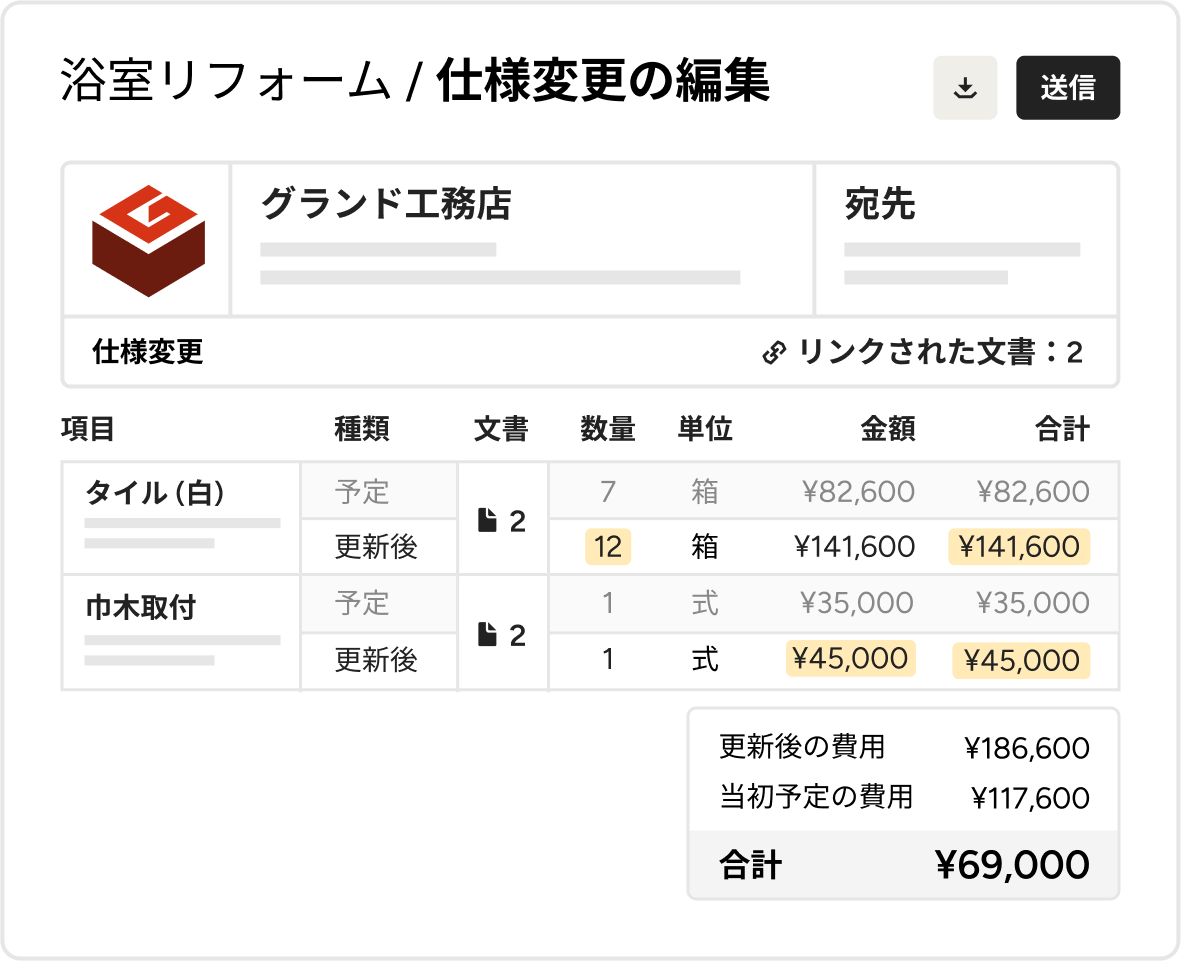Viewport: 1181px width, 961px height.
Task: Click highlighted ¥45,000 amount in 巾木取付 row
Action: (850, 658)
